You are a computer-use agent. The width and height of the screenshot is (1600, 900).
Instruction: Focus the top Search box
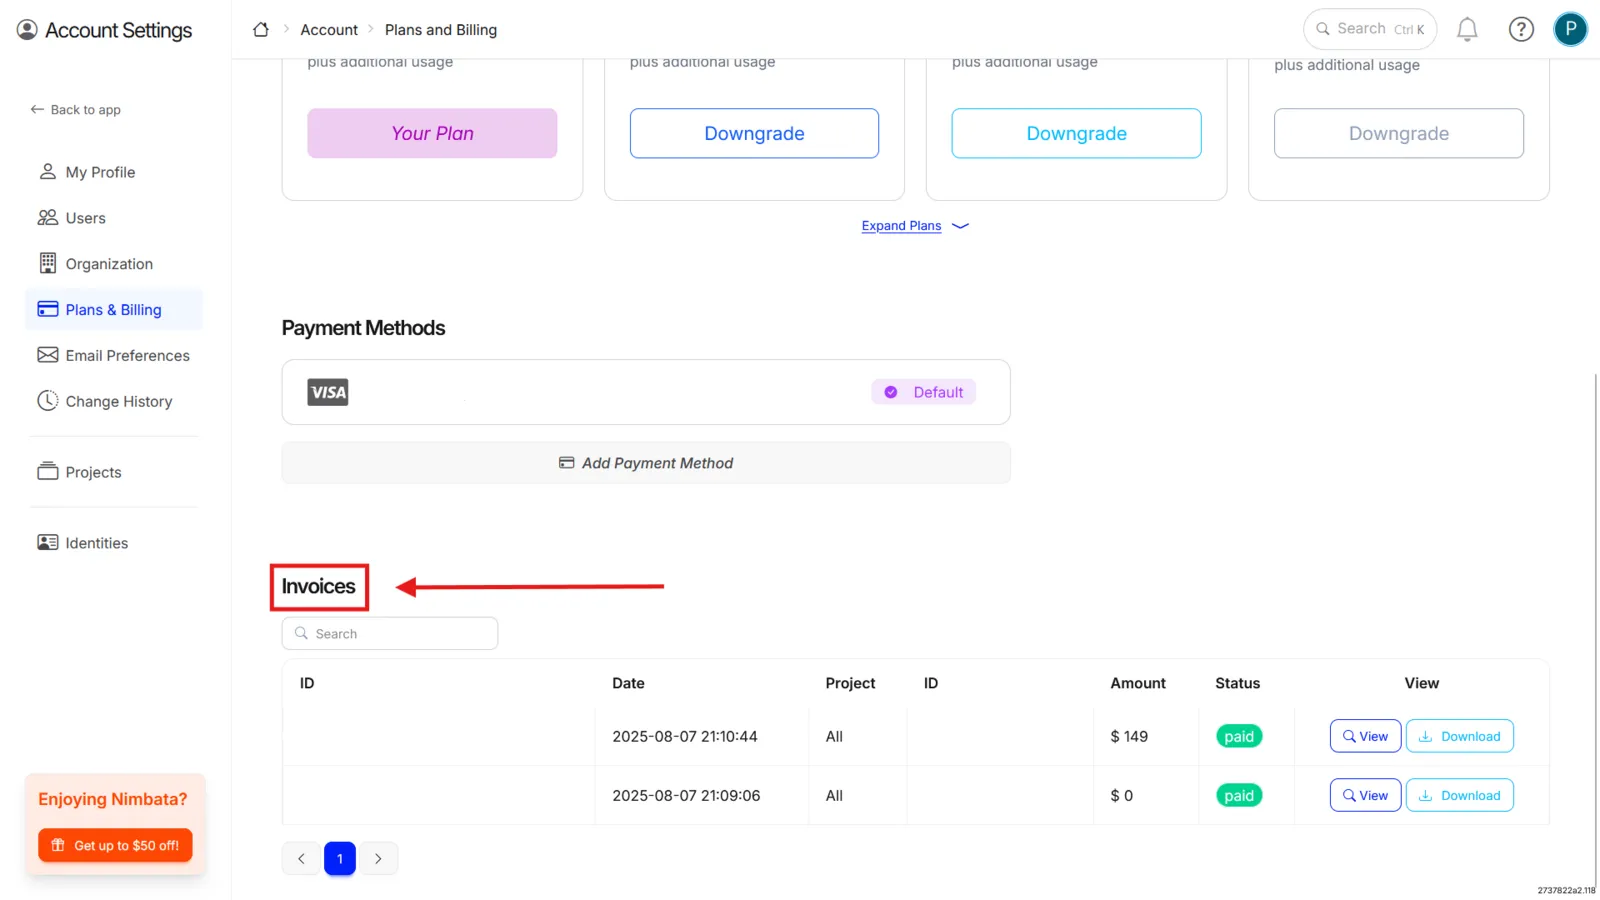point(1370,29)
